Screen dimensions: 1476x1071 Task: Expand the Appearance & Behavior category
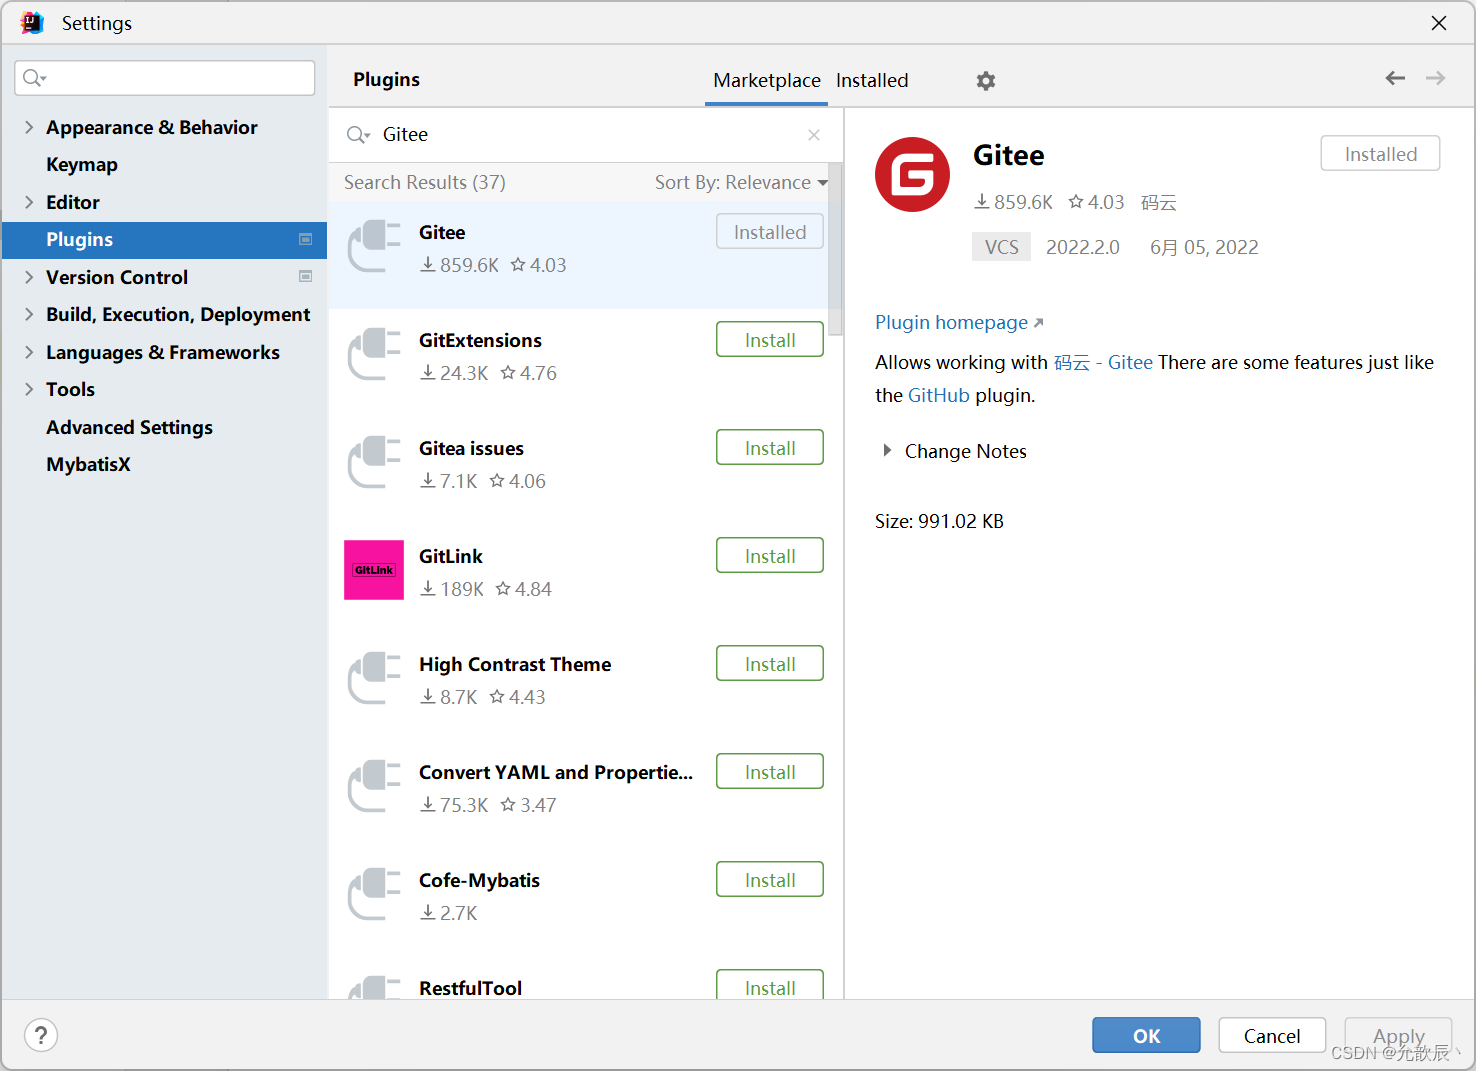click(29, 127)
